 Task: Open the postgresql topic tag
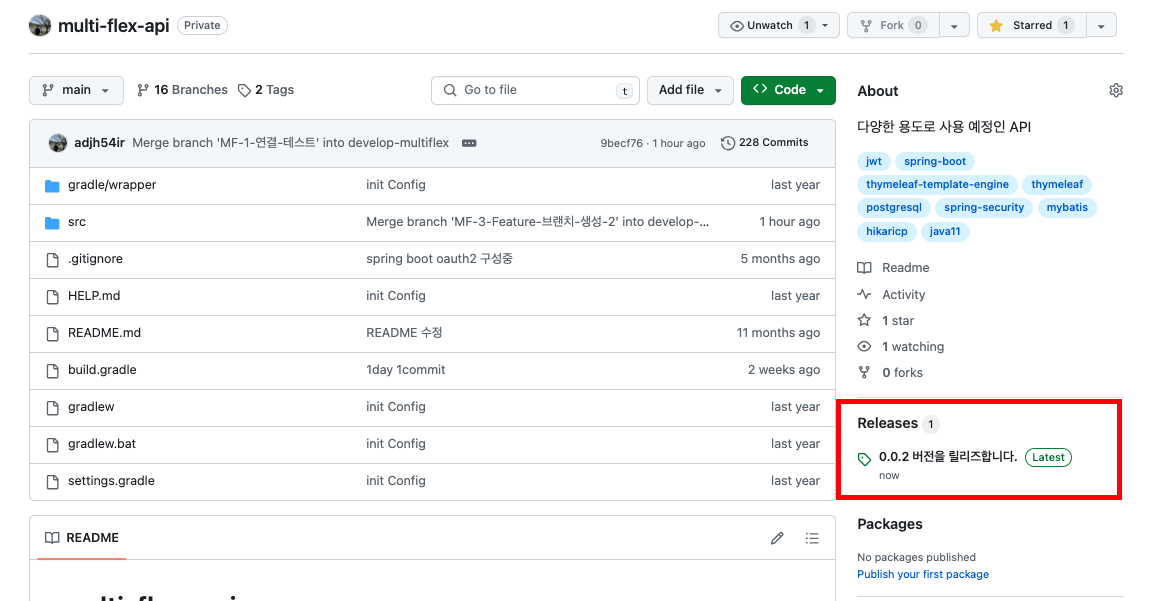coord(893,207)
